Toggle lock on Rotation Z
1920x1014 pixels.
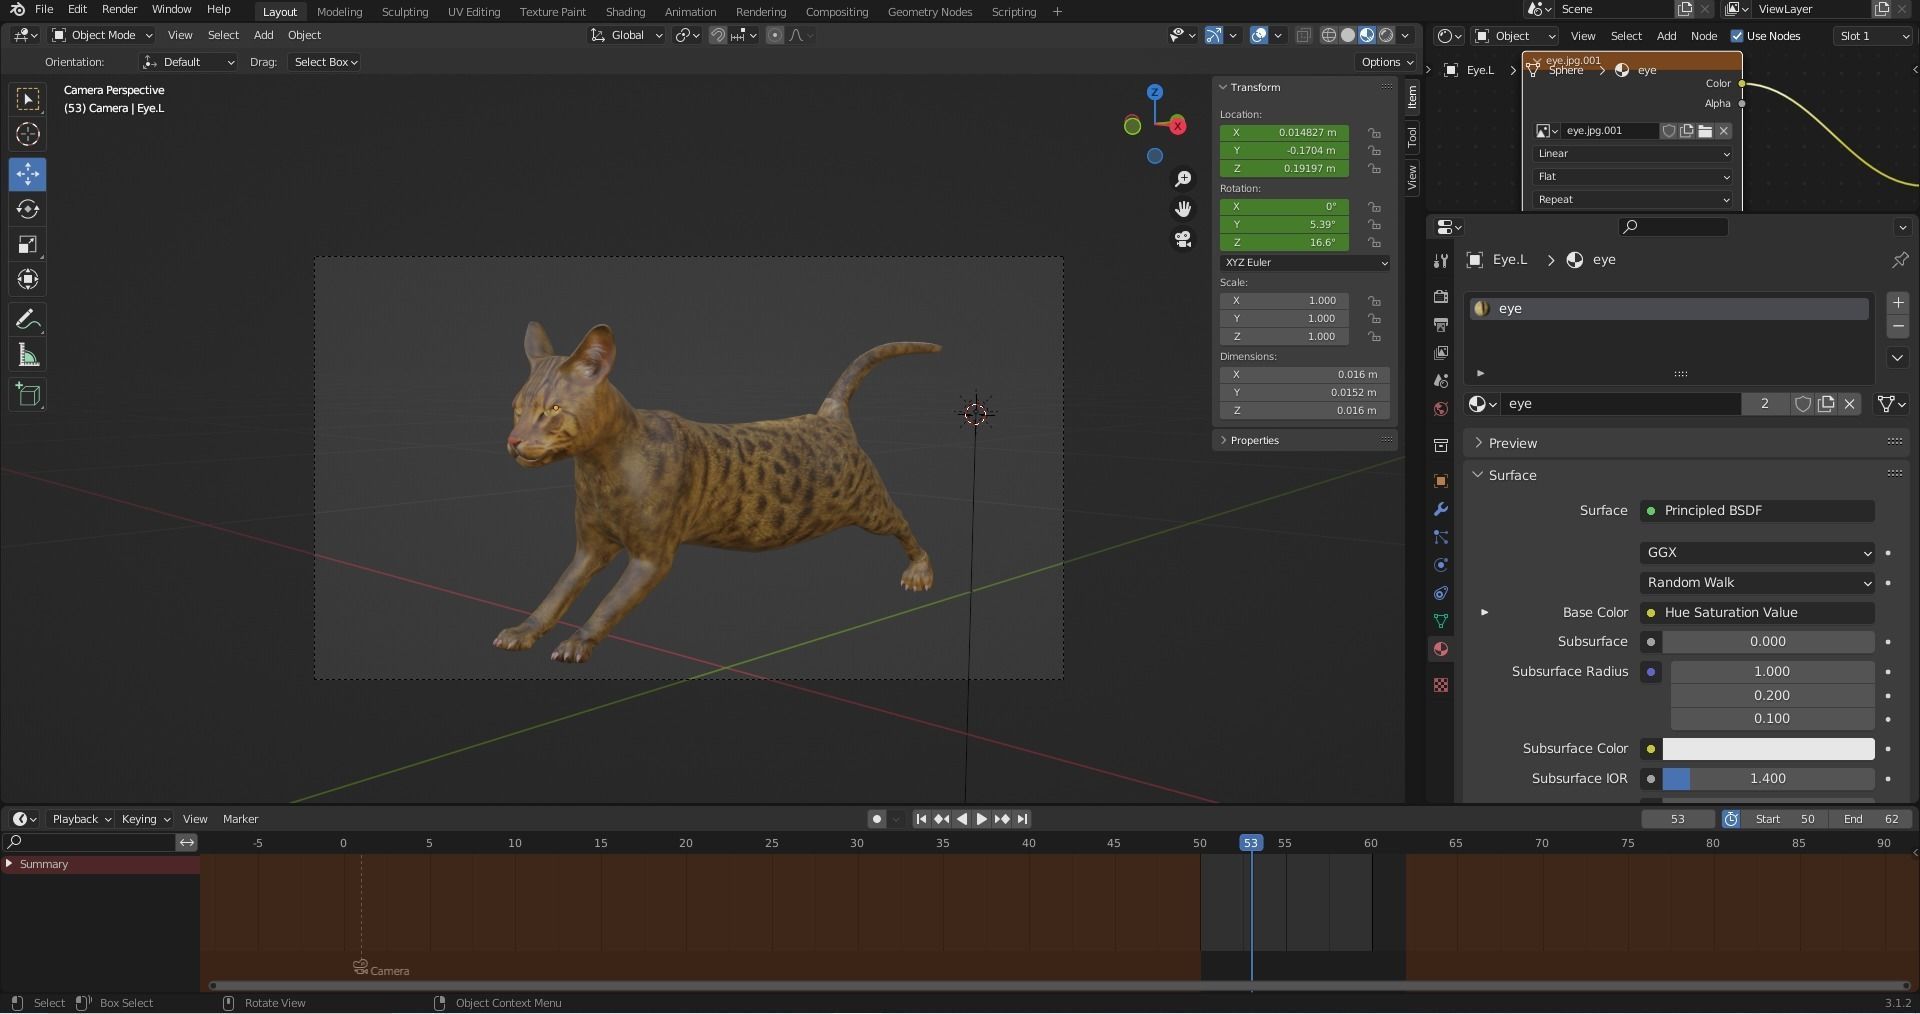coord(1375,243)
